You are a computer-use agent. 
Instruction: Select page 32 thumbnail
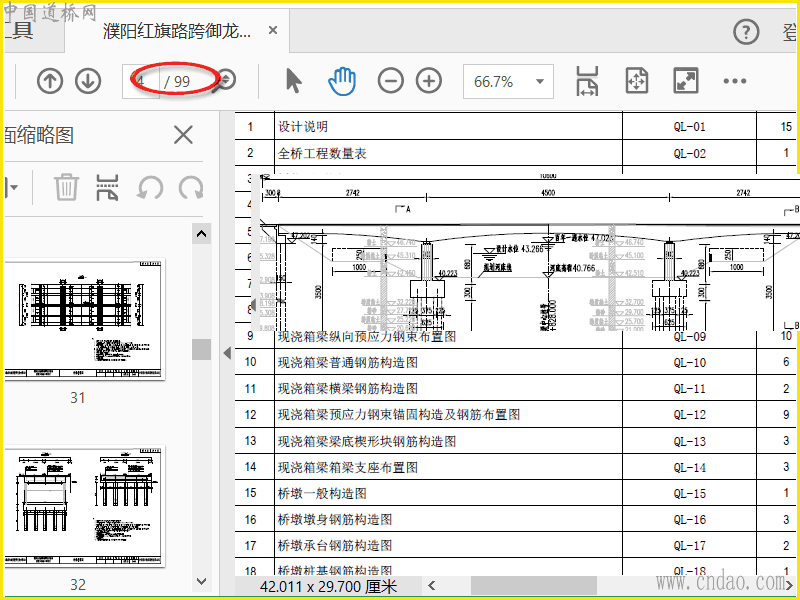point(84,506)
